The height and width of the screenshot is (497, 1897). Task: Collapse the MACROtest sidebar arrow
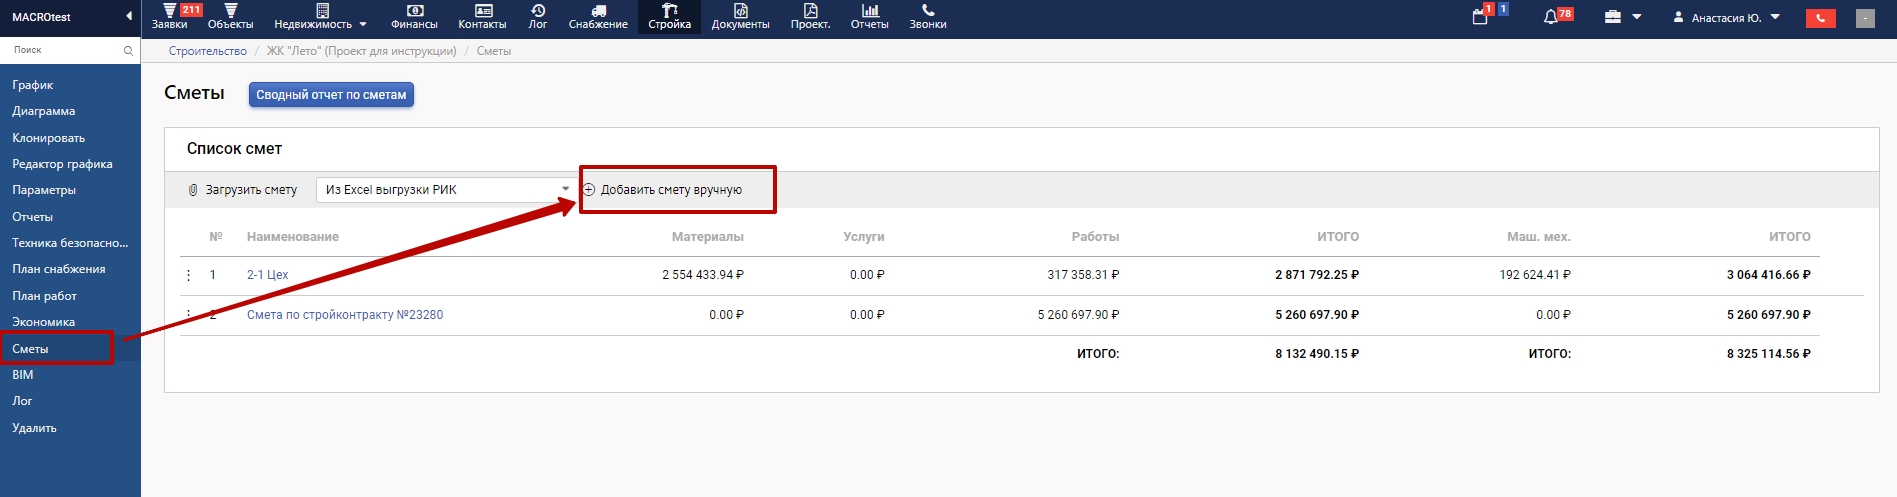(128, 16)
